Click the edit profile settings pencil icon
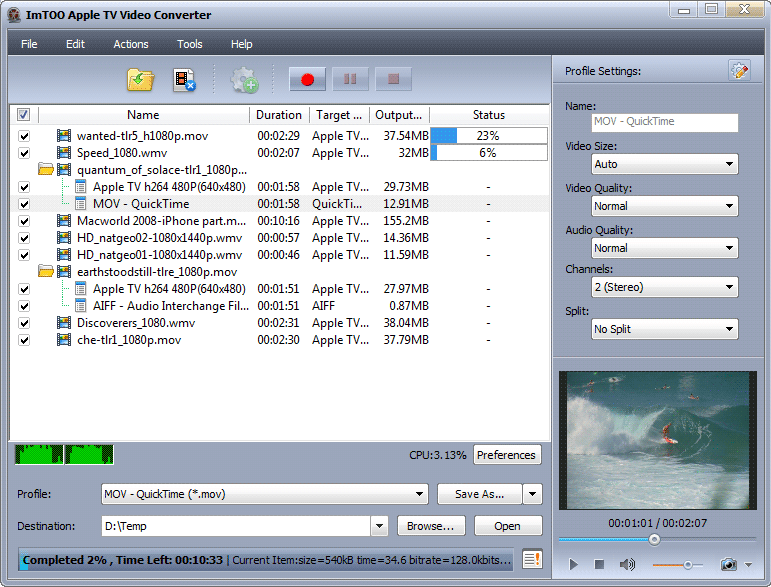This screenshot has width=771, height=587. point(739,71)
